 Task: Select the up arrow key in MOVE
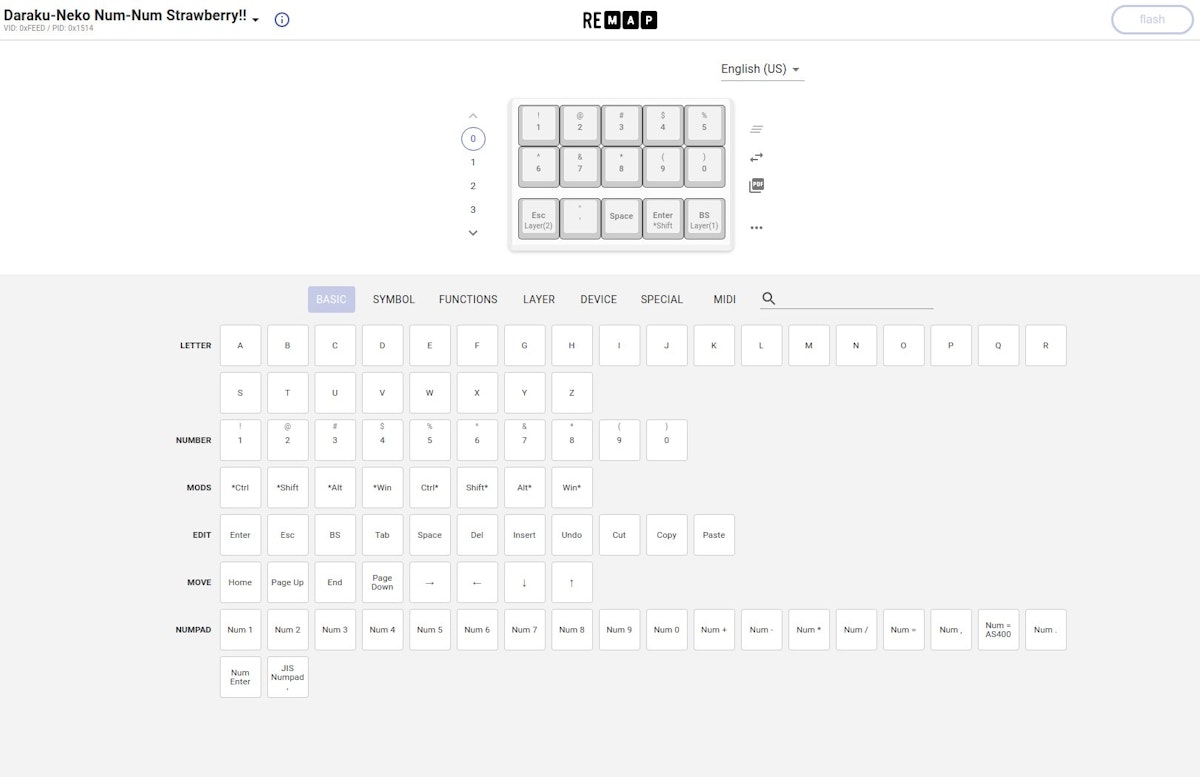(x=572, y=582)
